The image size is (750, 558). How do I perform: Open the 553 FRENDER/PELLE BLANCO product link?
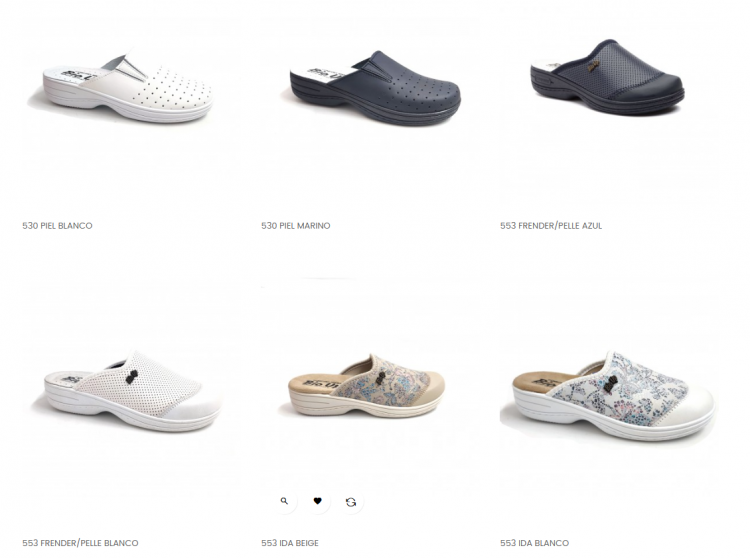point(80,543)
